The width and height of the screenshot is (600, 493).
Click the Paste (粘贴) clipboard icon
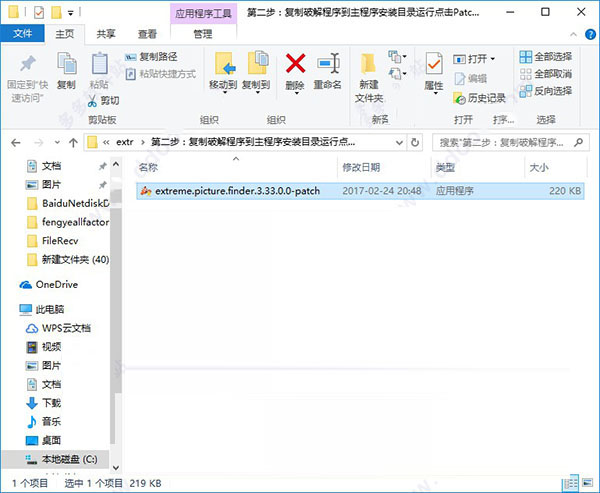pyautogui.click(x=99, y=63)
